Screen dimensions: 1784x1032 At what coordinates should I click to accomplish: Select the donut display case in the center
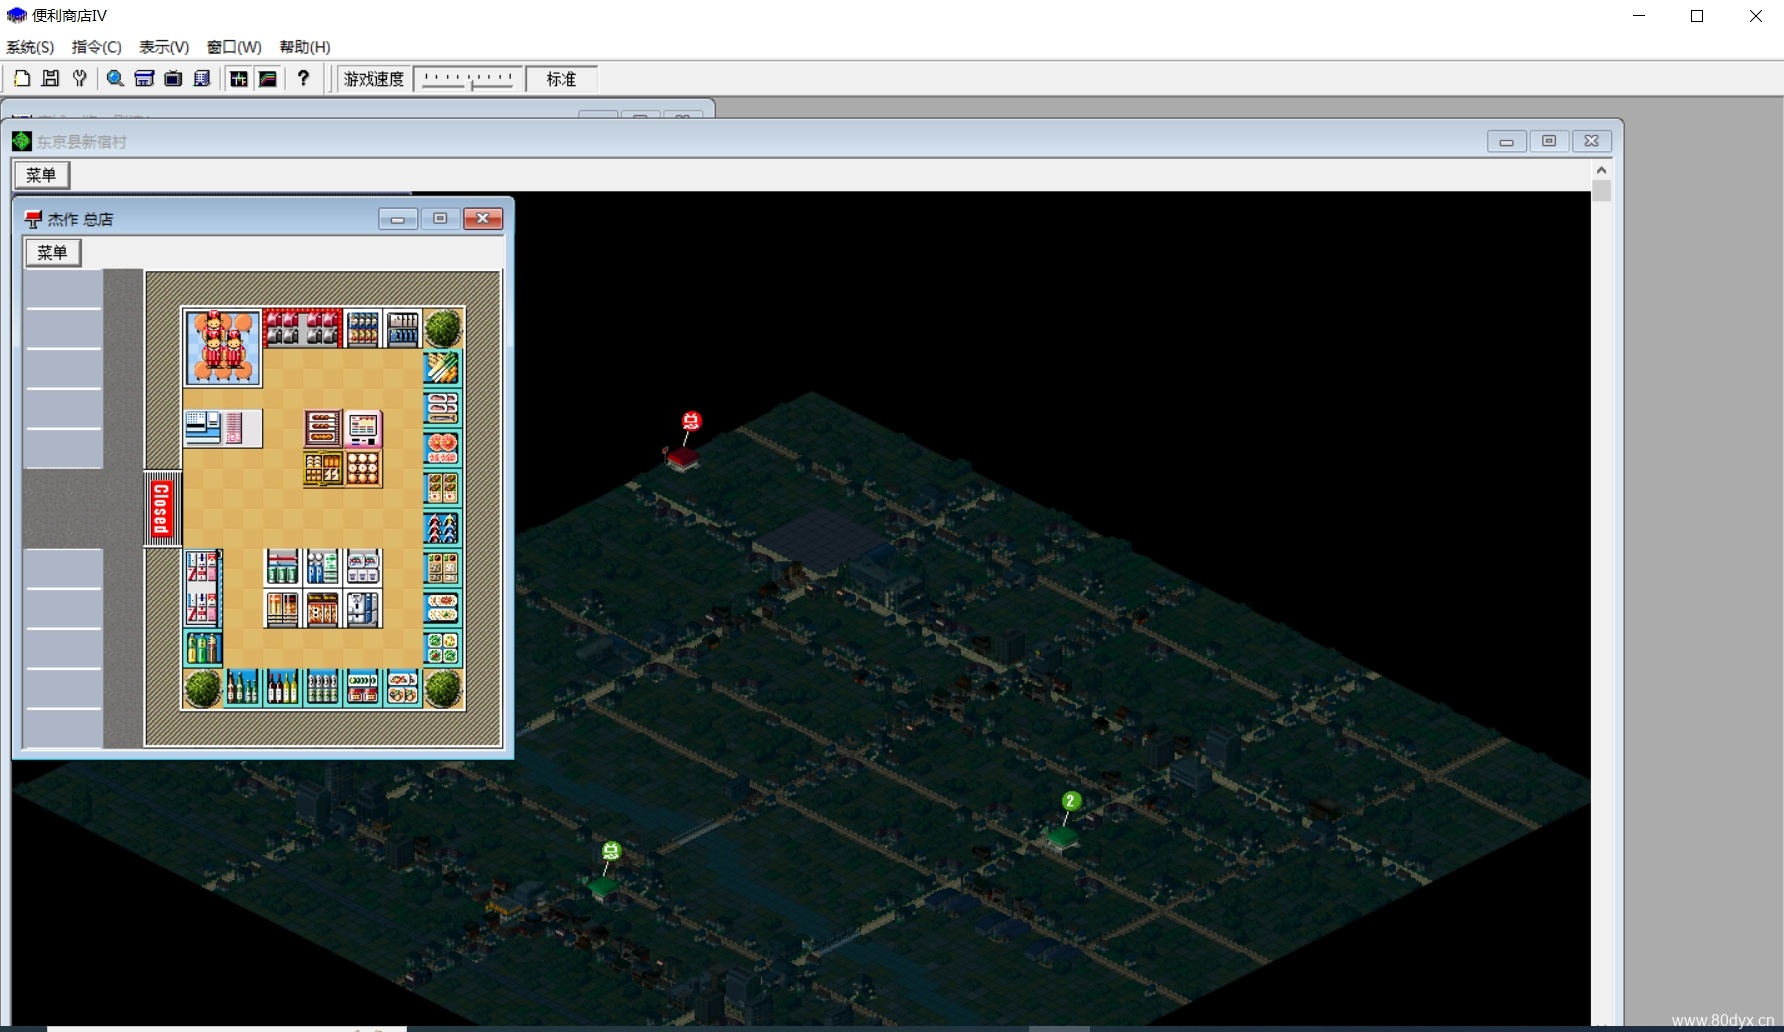(363, 468)
